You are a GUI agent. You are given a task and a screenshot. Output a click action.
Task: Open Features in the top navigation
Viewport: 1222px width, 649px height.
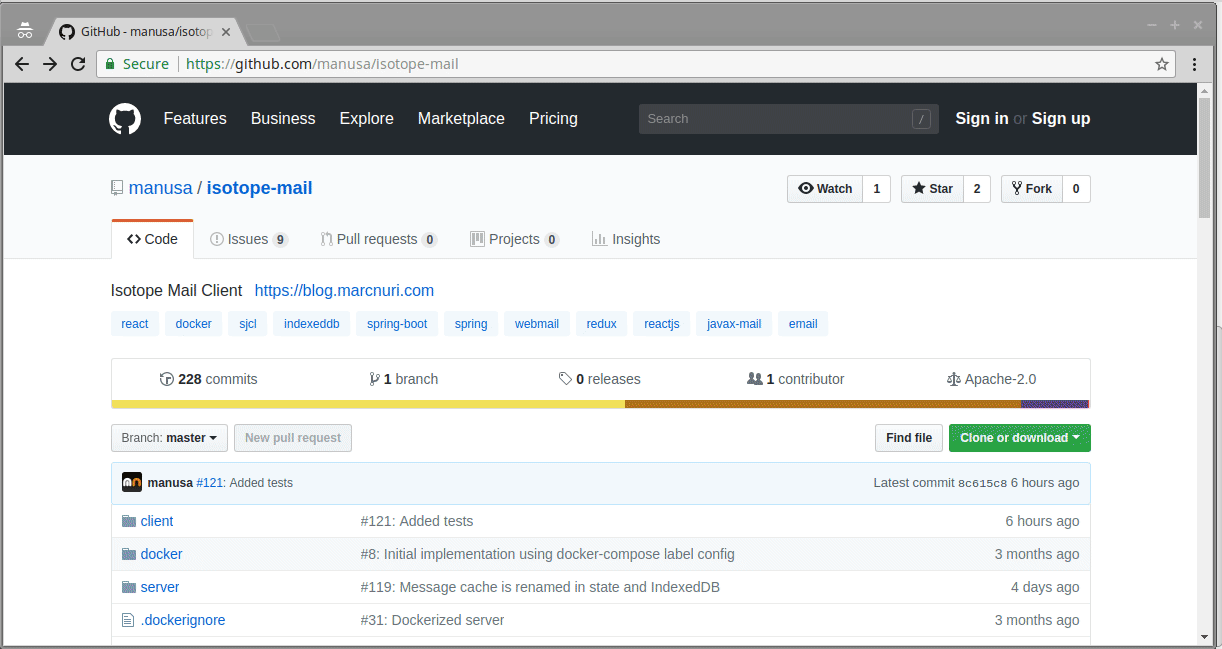[x=195, y=118]
